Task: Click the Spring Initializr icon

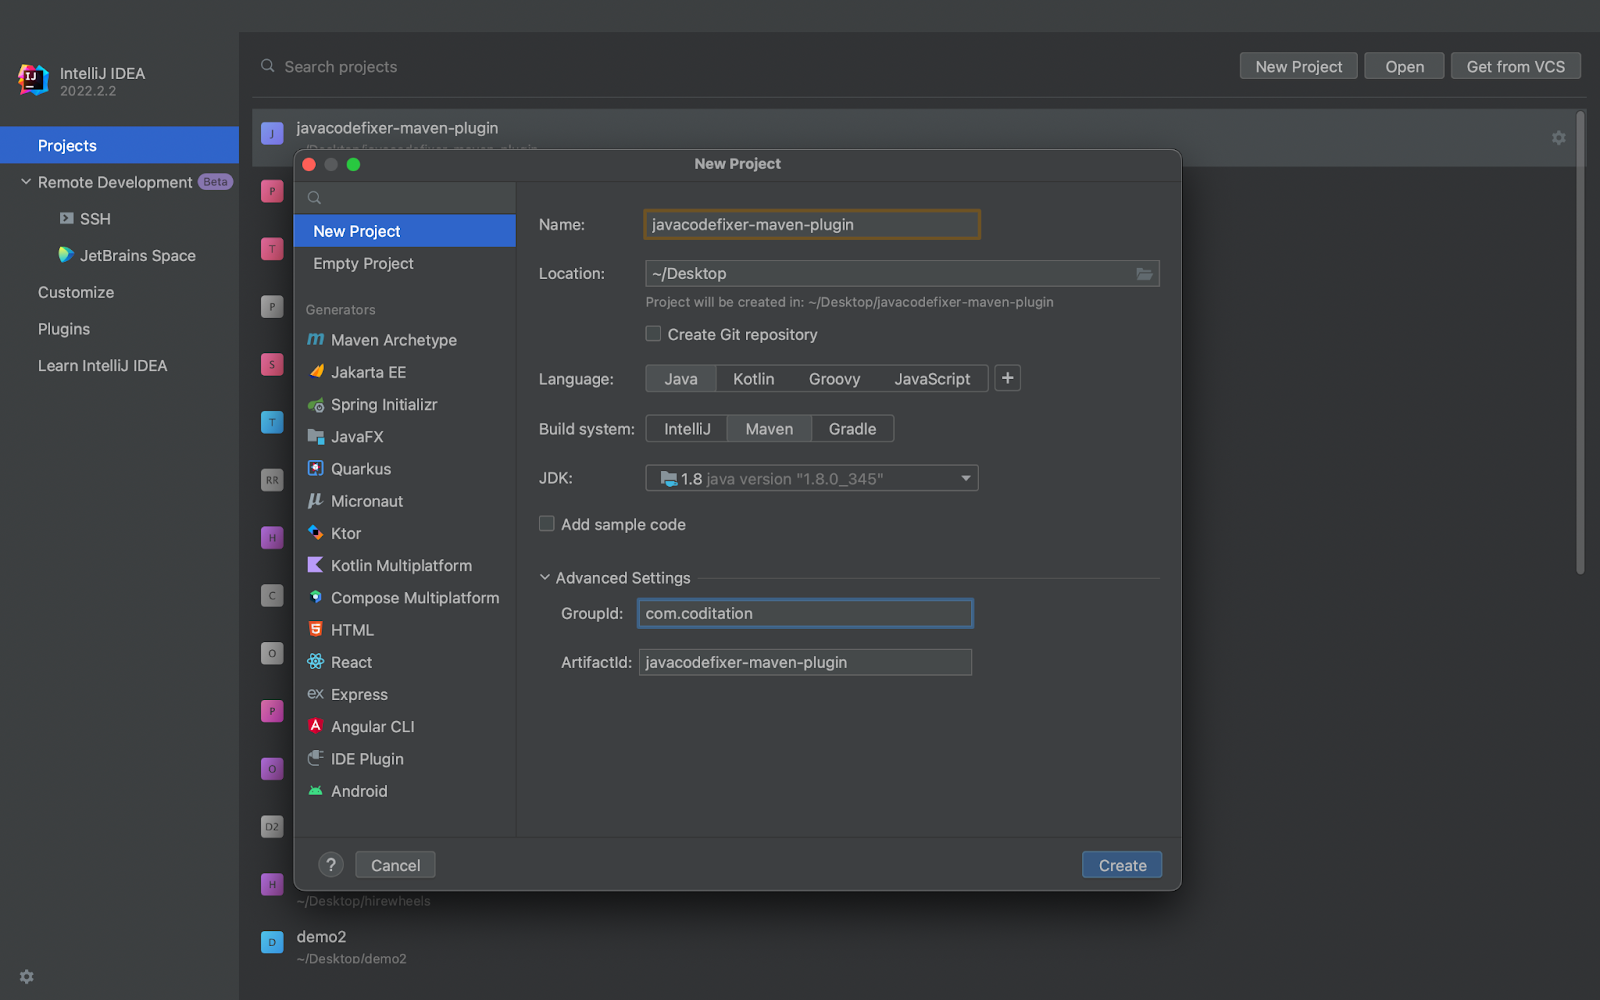Action: pos(316,405)
